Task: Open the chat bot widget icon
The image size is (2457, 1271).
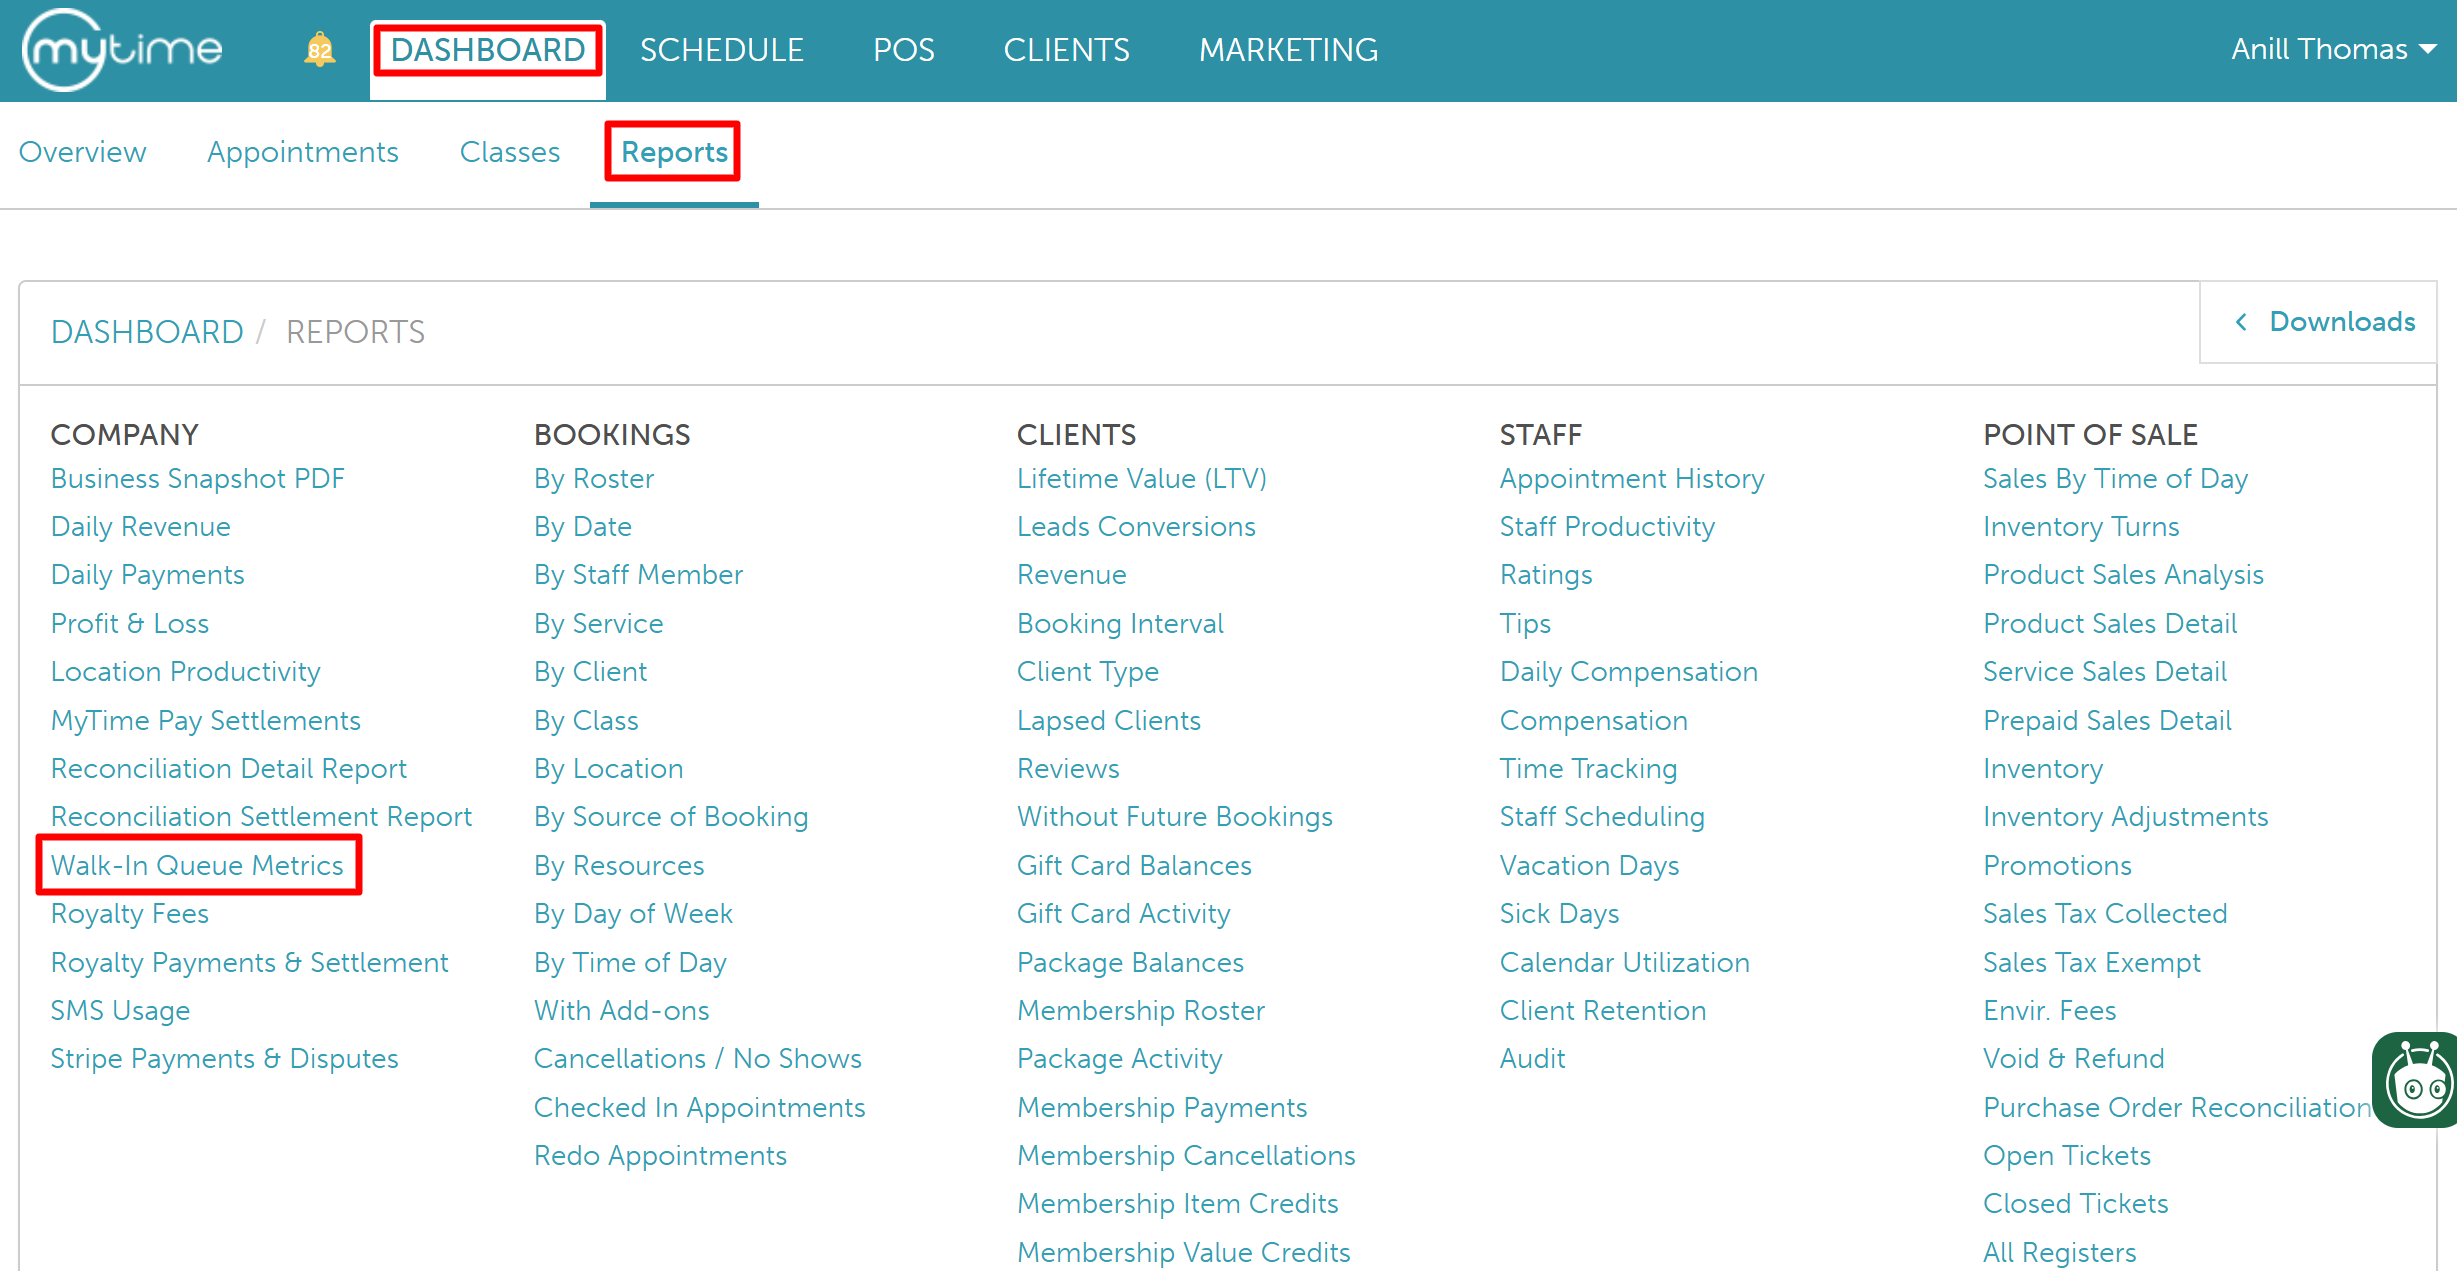Action: point(2417,1080)
